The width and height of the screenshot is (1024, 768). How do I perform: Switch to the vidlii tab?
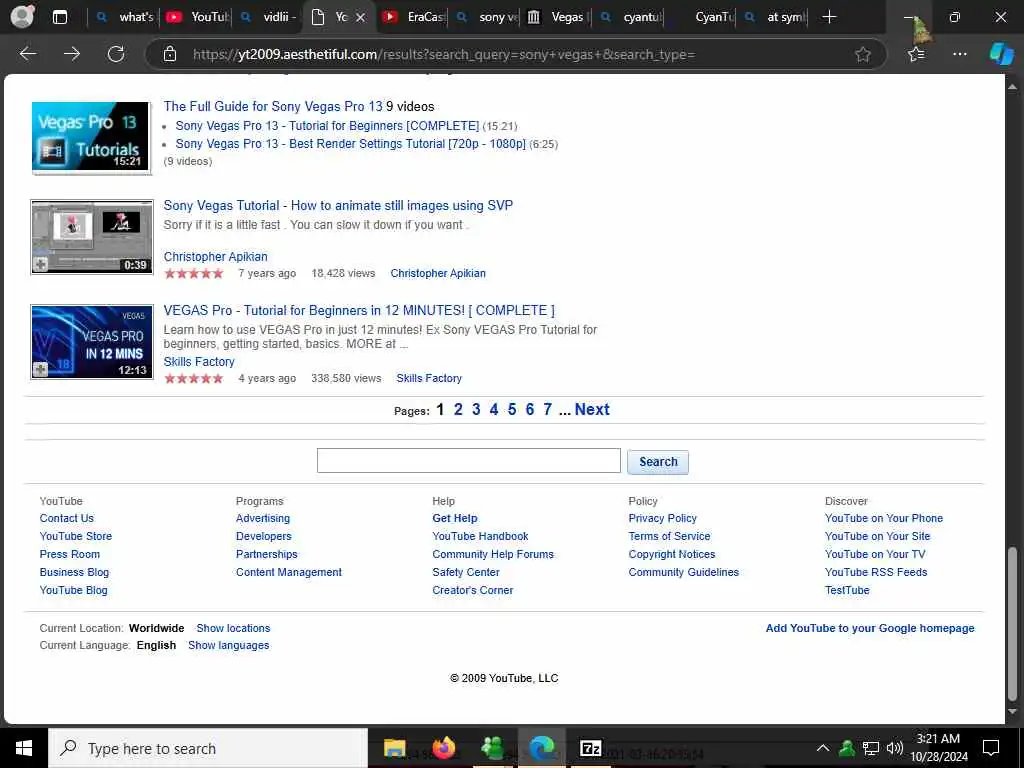[269, 17]
